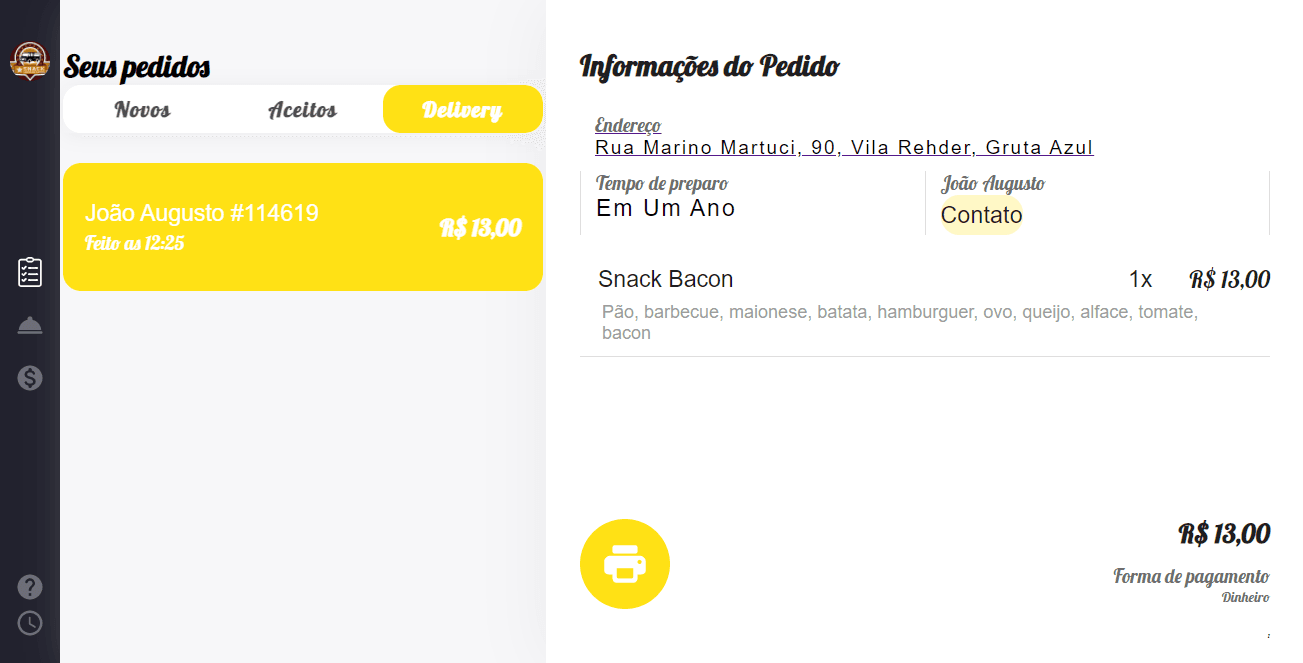1303x663 pixels.
Task: Click the Seus pedidos heading
Action: pyautogui.click(x=137, y=67)
